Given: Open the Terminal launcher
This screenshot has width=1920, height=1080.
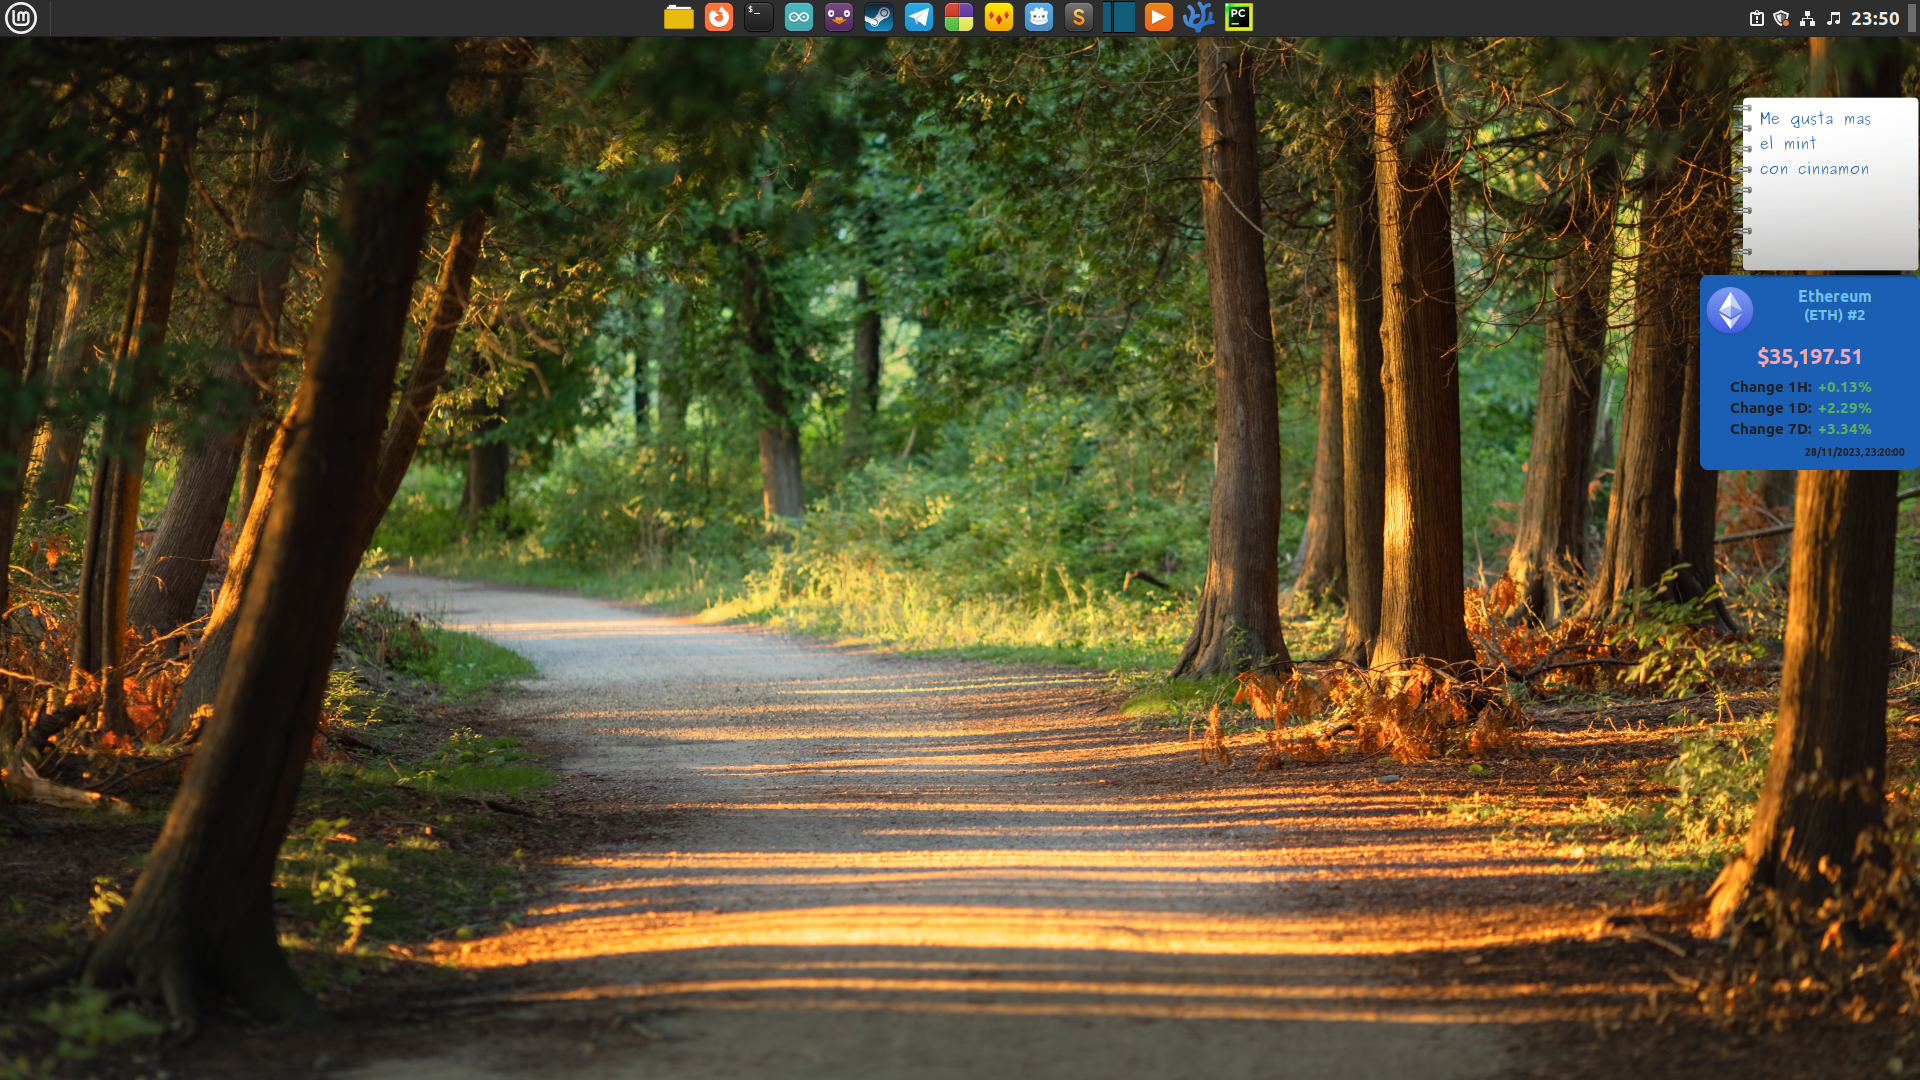Looking at the screenshot, I should [758, 18].
